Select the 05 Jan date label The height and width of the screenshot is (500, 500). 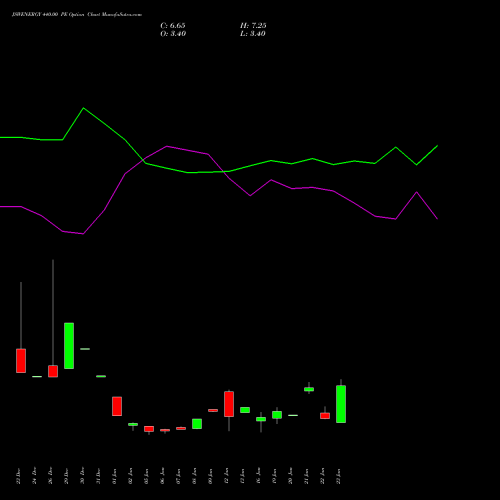coord(146,476)
